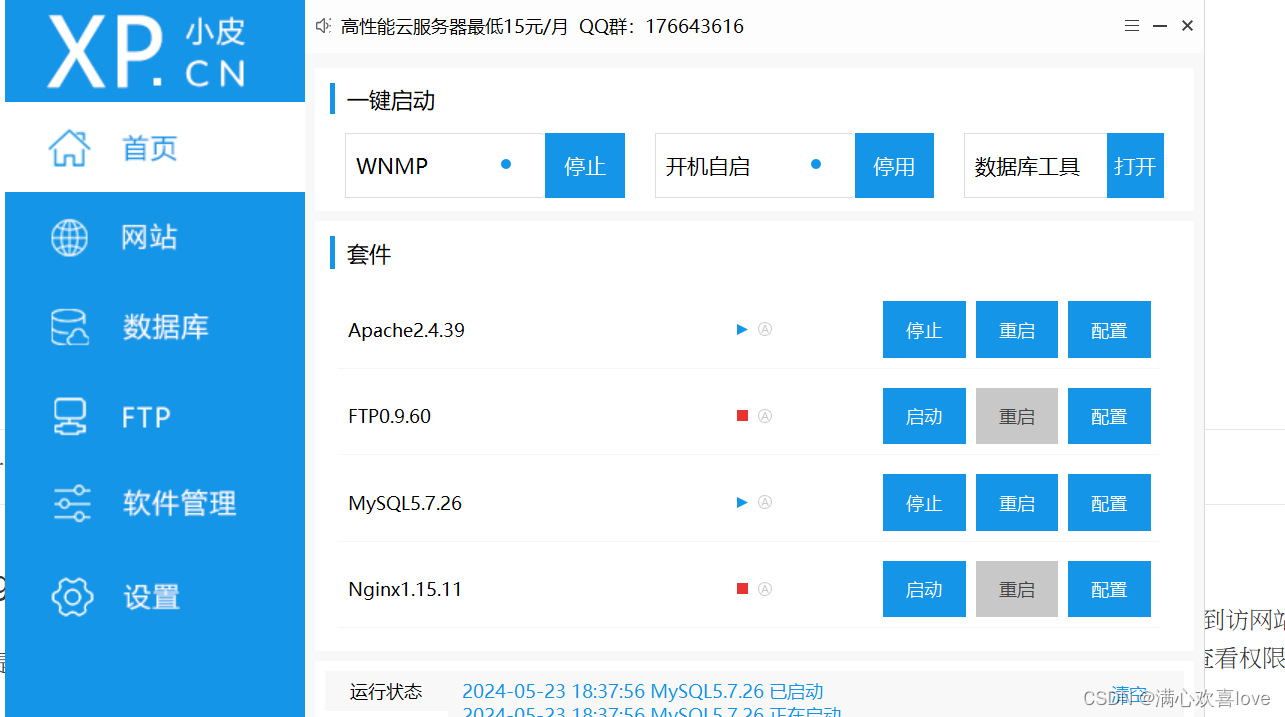Click greyed 重启 for Nginx1.15.11

[x=1017, y=589]
